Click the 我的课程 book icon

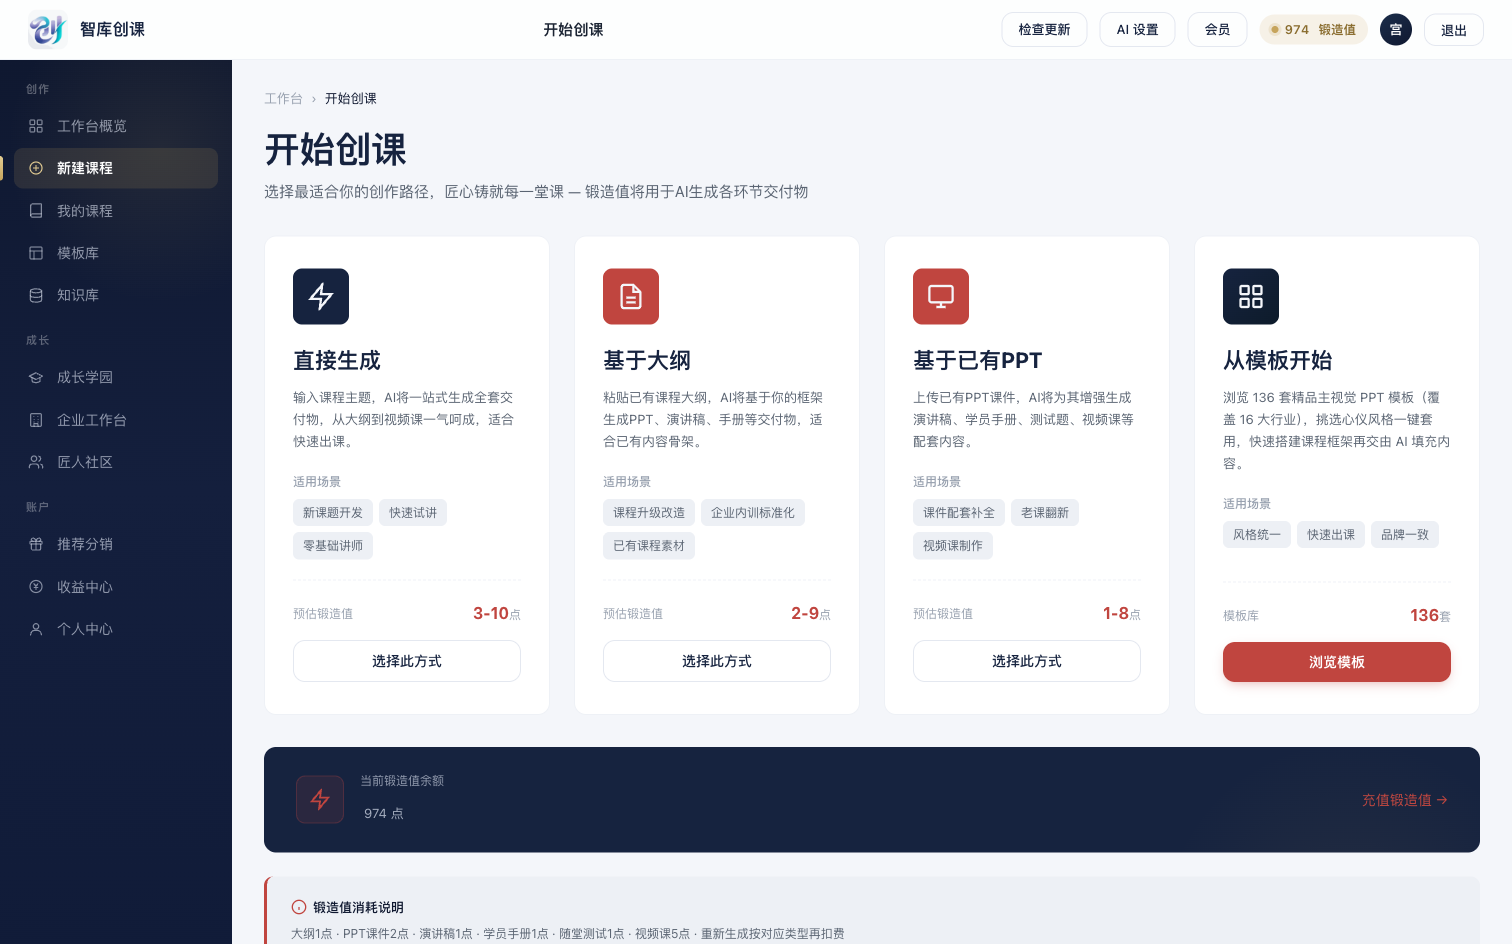[36, 211]
